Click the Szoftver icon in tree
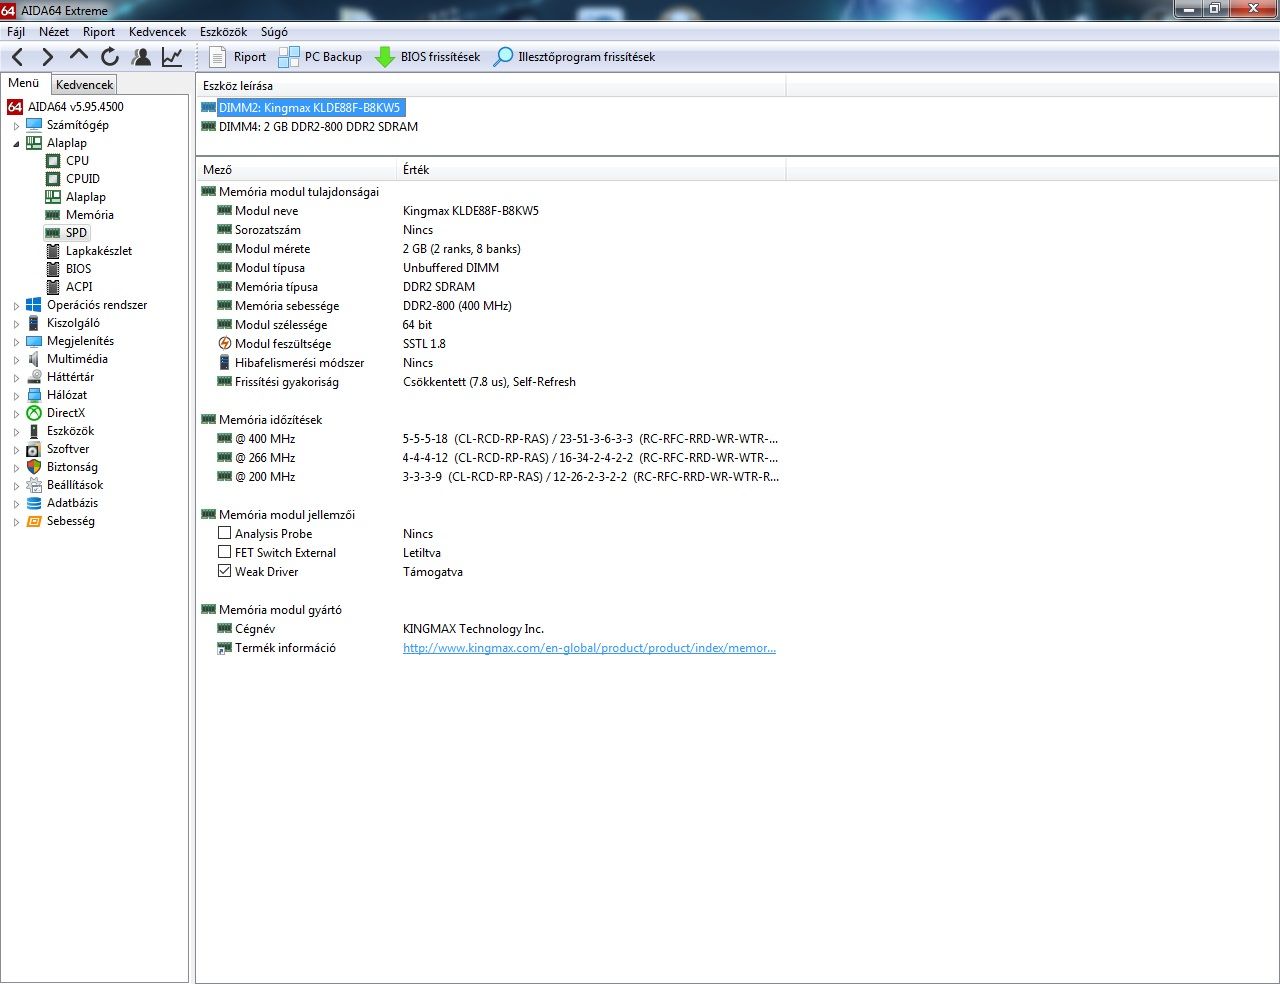1280x984 pixels. tap(34, 448)
